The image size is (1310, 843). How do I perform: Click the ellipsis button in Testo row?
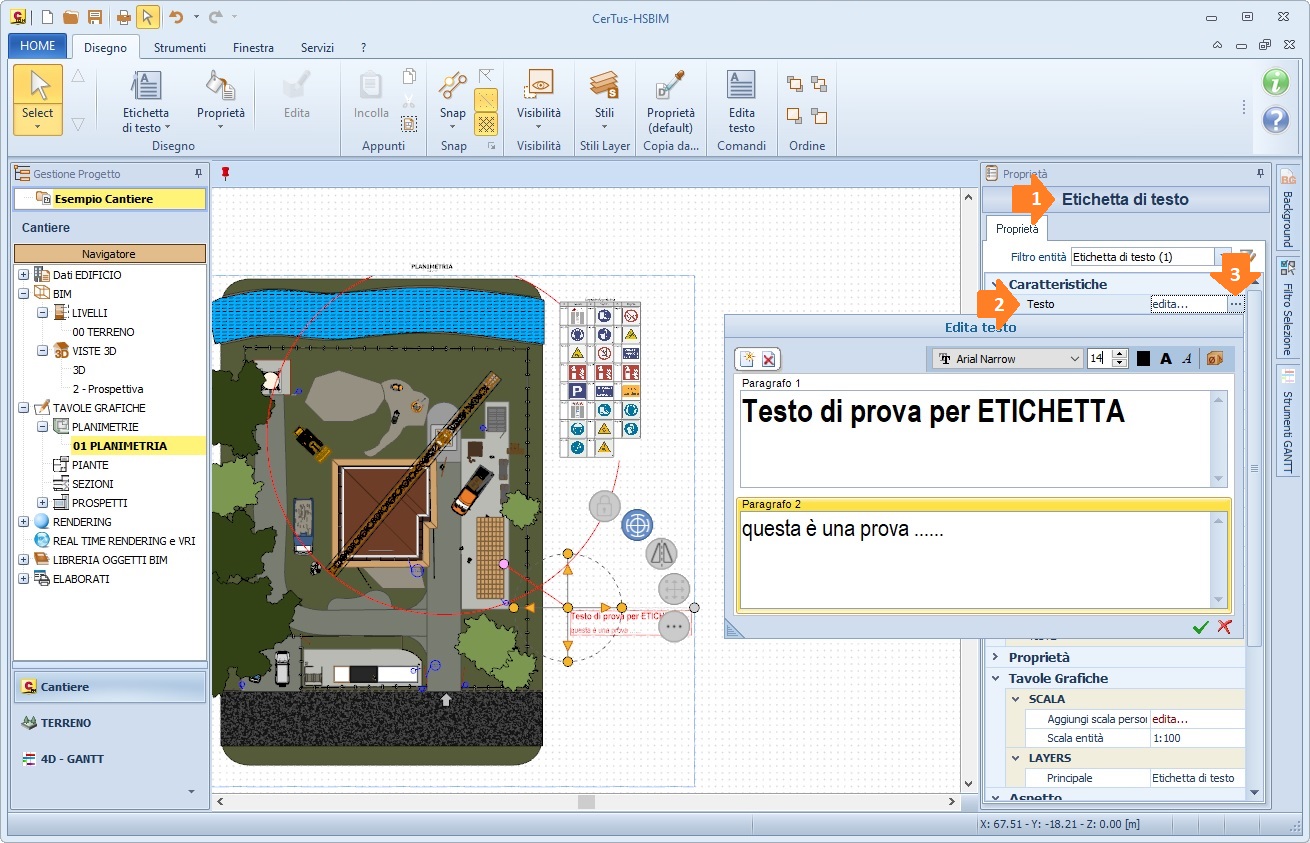tap(1236, 303)
